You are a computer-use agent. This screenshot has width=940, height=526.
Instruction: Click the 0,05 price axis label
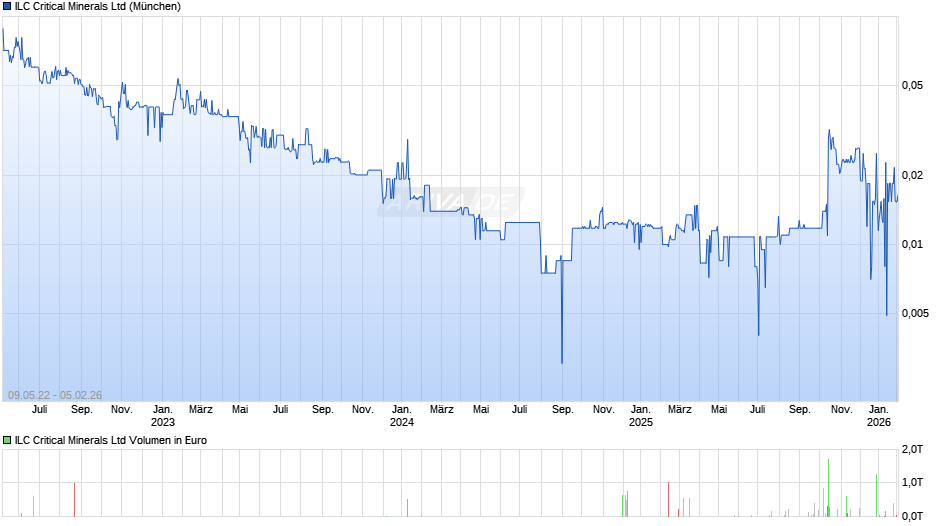click(912, 86)
